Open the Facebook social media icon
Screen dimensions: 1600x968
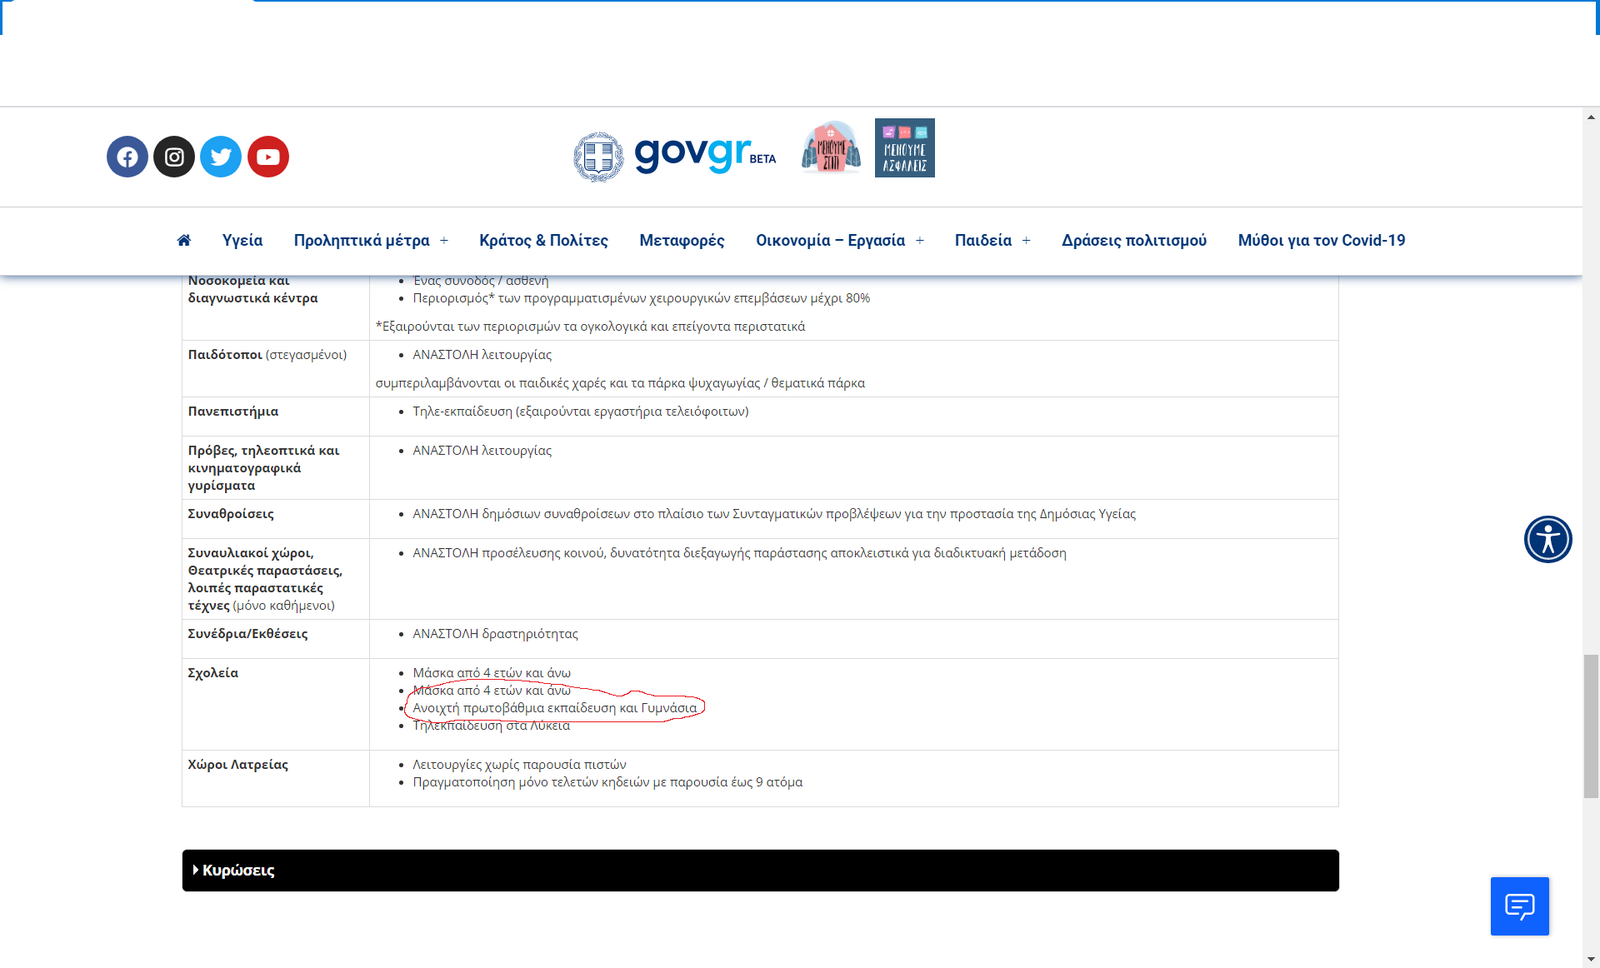coord(127,157)
